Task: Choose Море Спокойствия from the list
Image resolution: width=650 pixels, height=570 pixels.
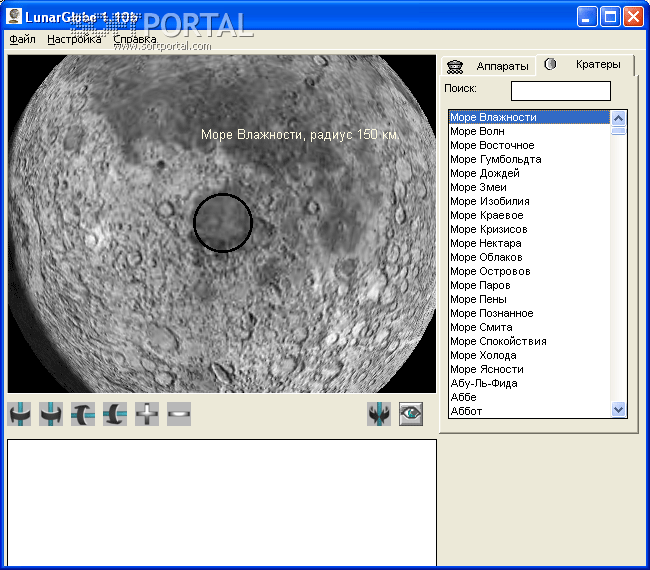Action: [498, 341]
